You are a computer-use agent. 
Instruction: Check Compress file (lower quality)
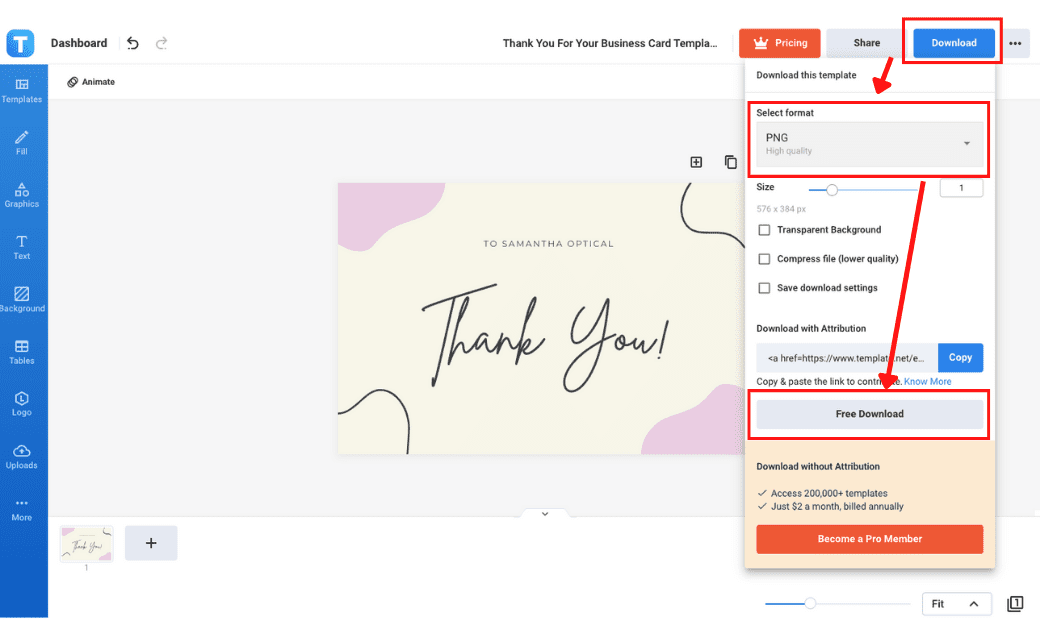pyautogui.click(x=765, y=259)
